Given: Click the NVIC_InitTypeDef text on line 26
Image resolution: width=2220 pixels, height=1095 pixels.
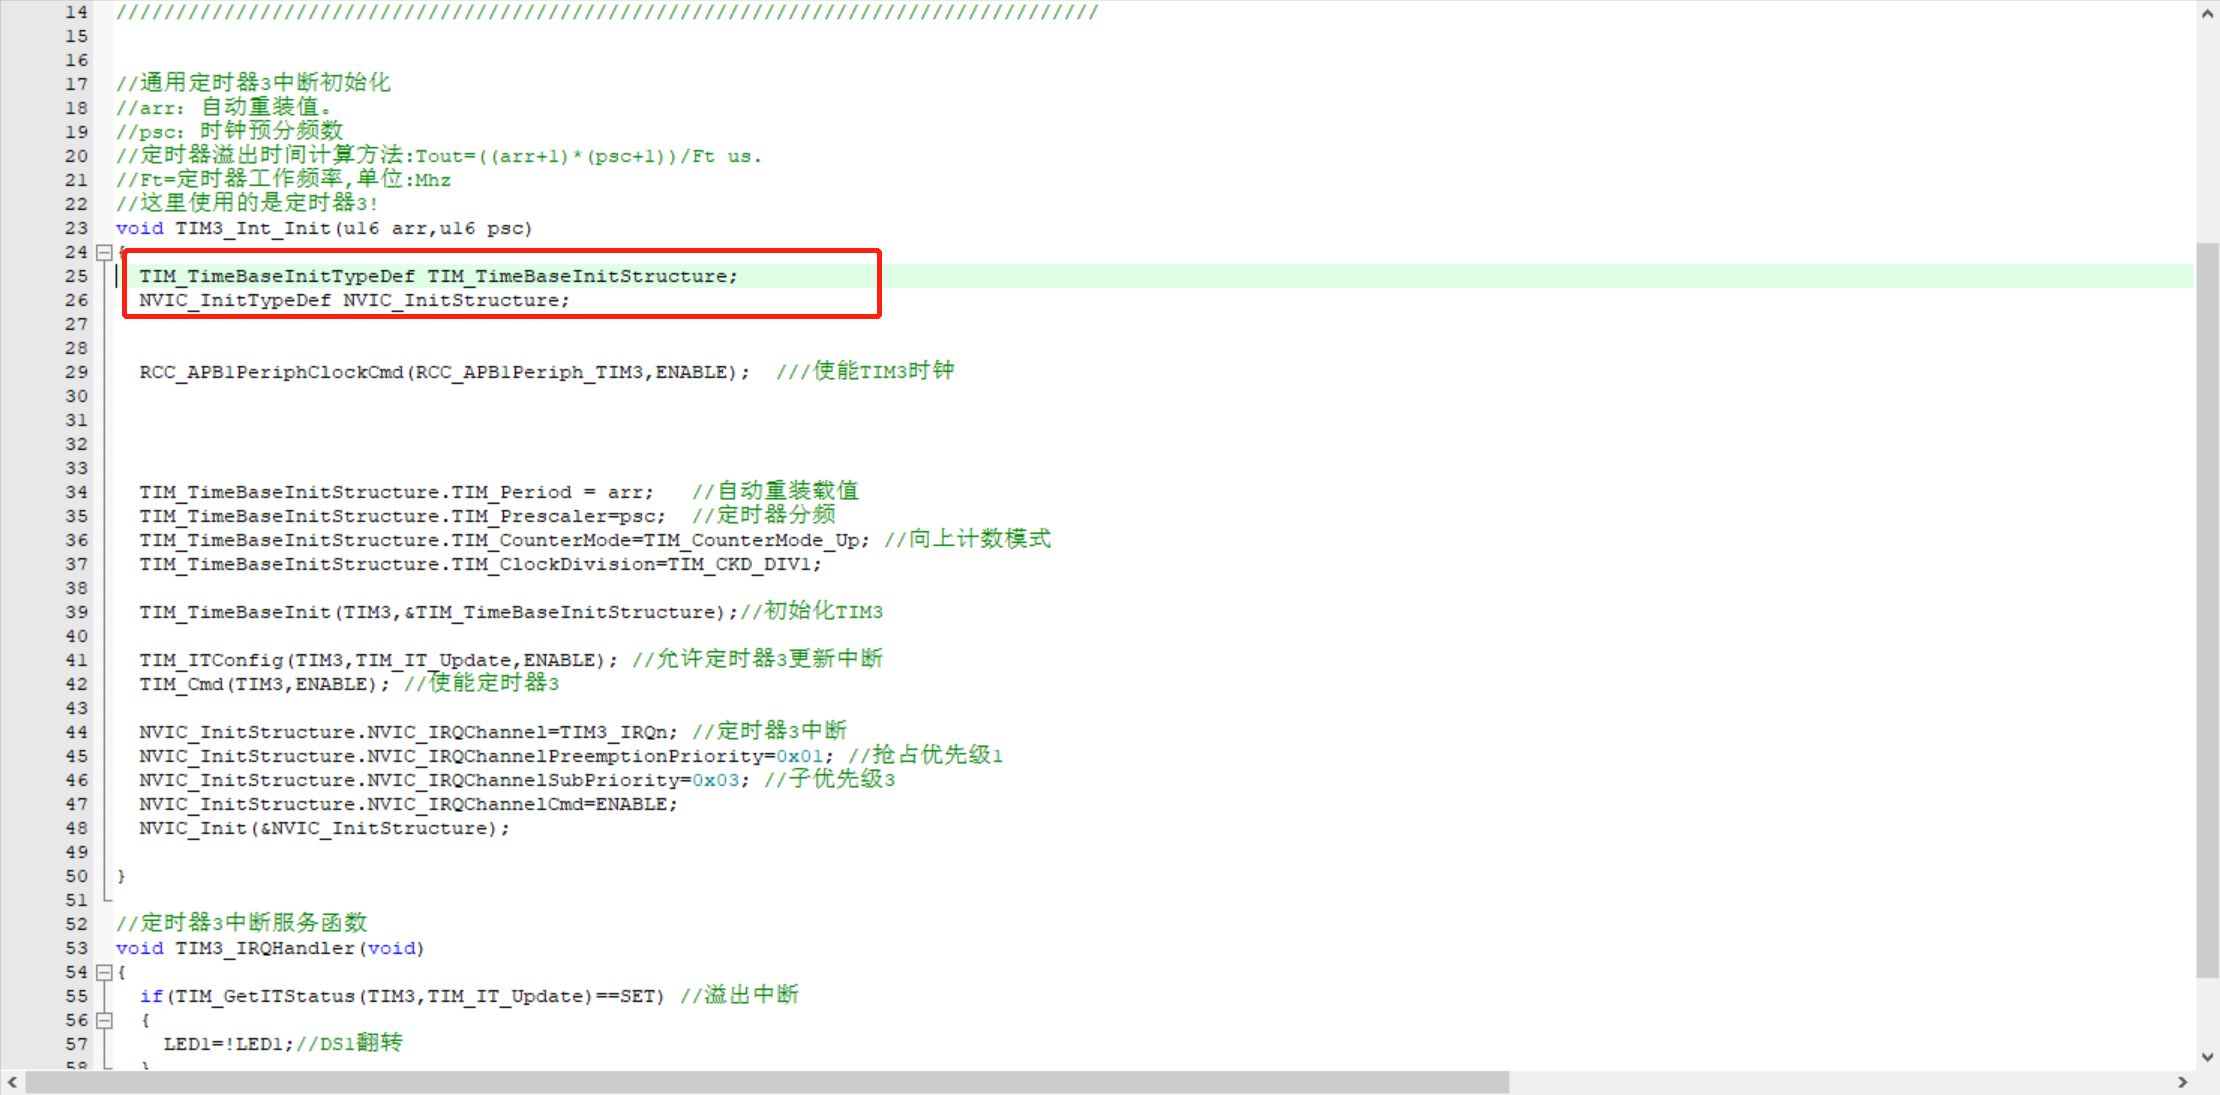Looking at the screenshot, I should (x=234, y=300).
